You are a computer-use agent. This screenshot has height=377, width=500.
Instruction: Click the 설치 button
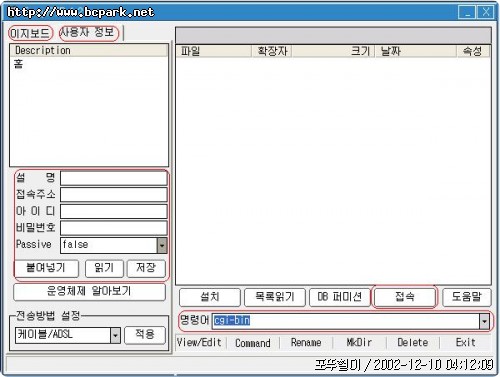210,297
